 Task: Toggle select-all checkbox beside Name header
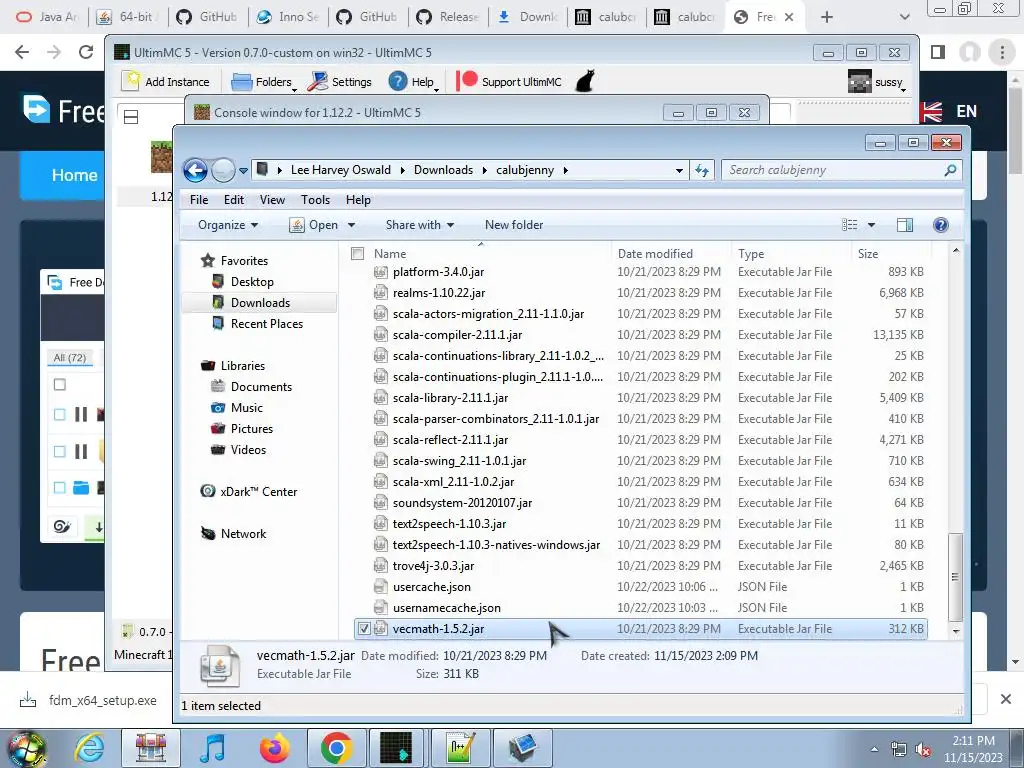tap(357, 253)
